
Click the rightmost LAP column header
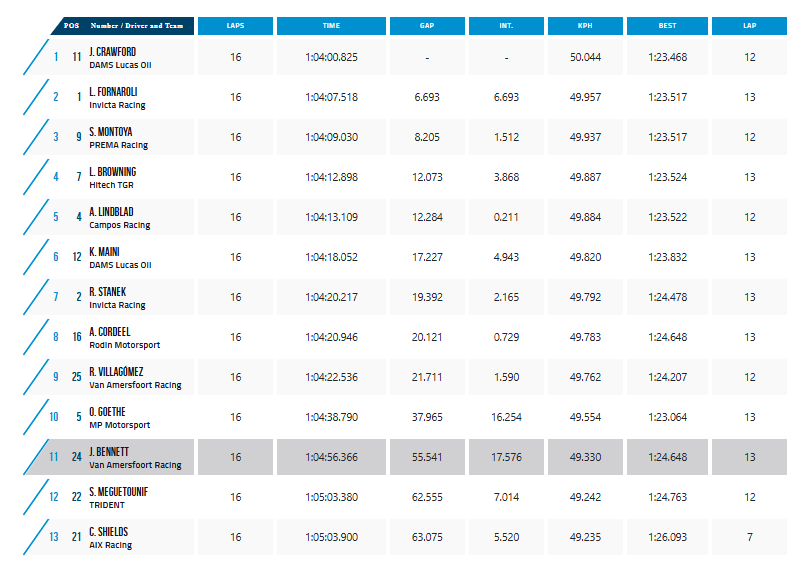click(749, 26)
